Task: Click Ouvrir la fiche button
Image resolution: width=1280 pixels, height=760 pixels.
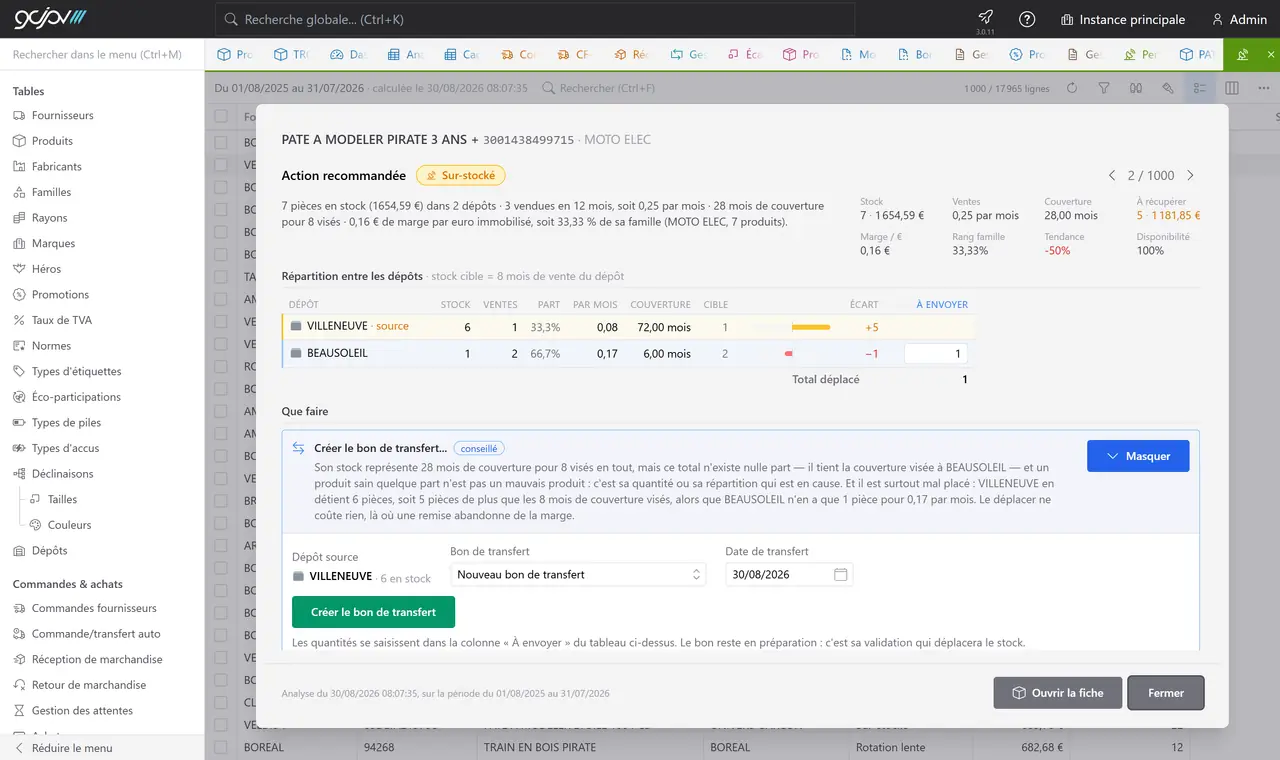Action: (x=1057, y=693)
